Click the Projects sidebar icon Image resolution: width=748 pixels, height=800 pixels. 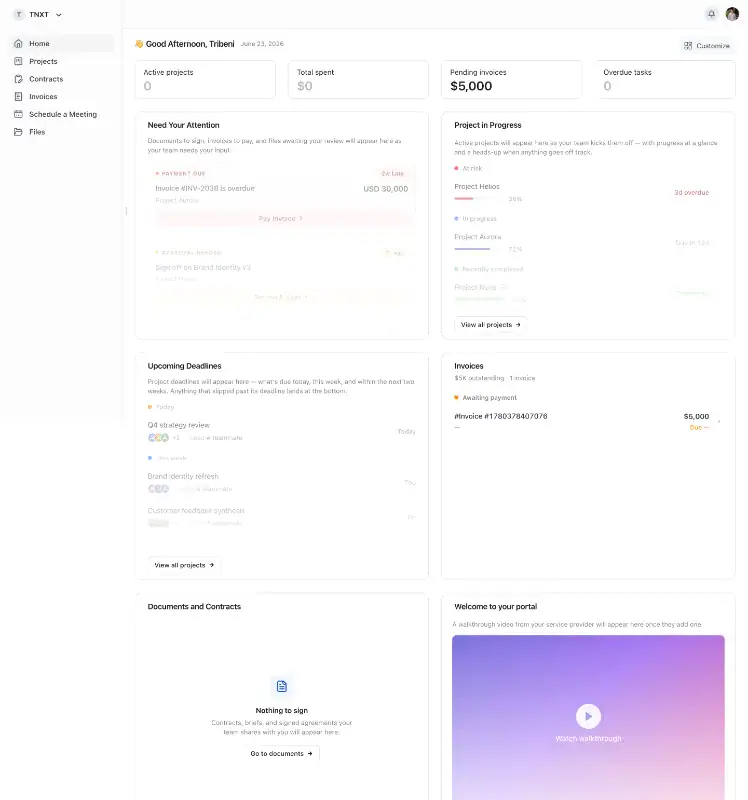pyautogui.click(x=18, y=61)
